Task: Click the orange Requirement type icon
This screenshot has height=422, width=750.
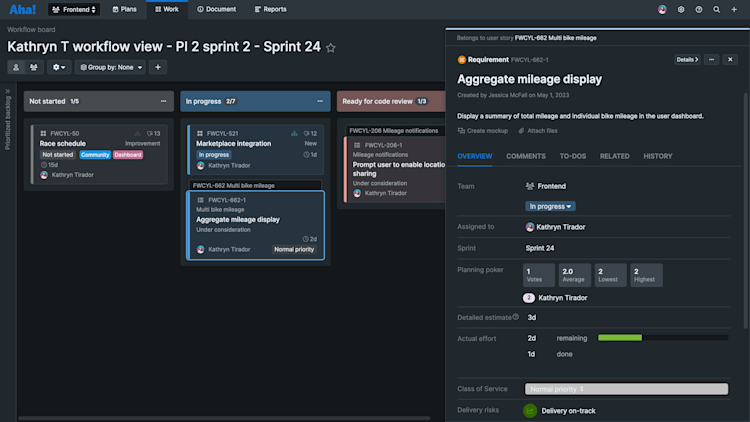Action: point(462,60)
